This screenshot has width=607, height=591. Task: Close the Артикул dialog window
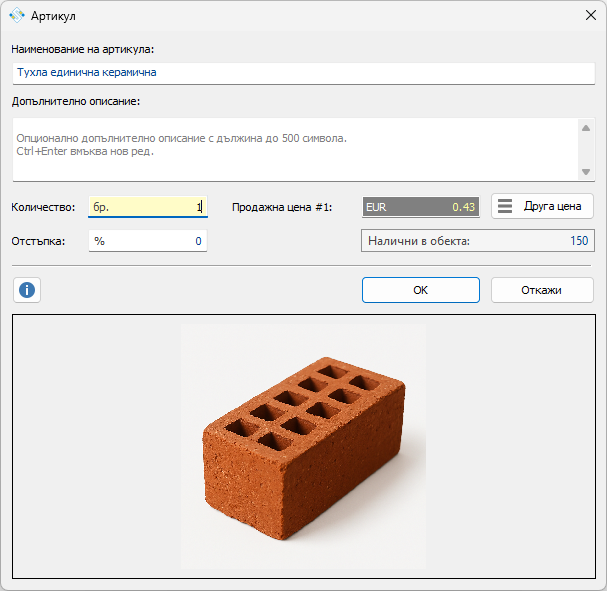[x=590, y=15]
